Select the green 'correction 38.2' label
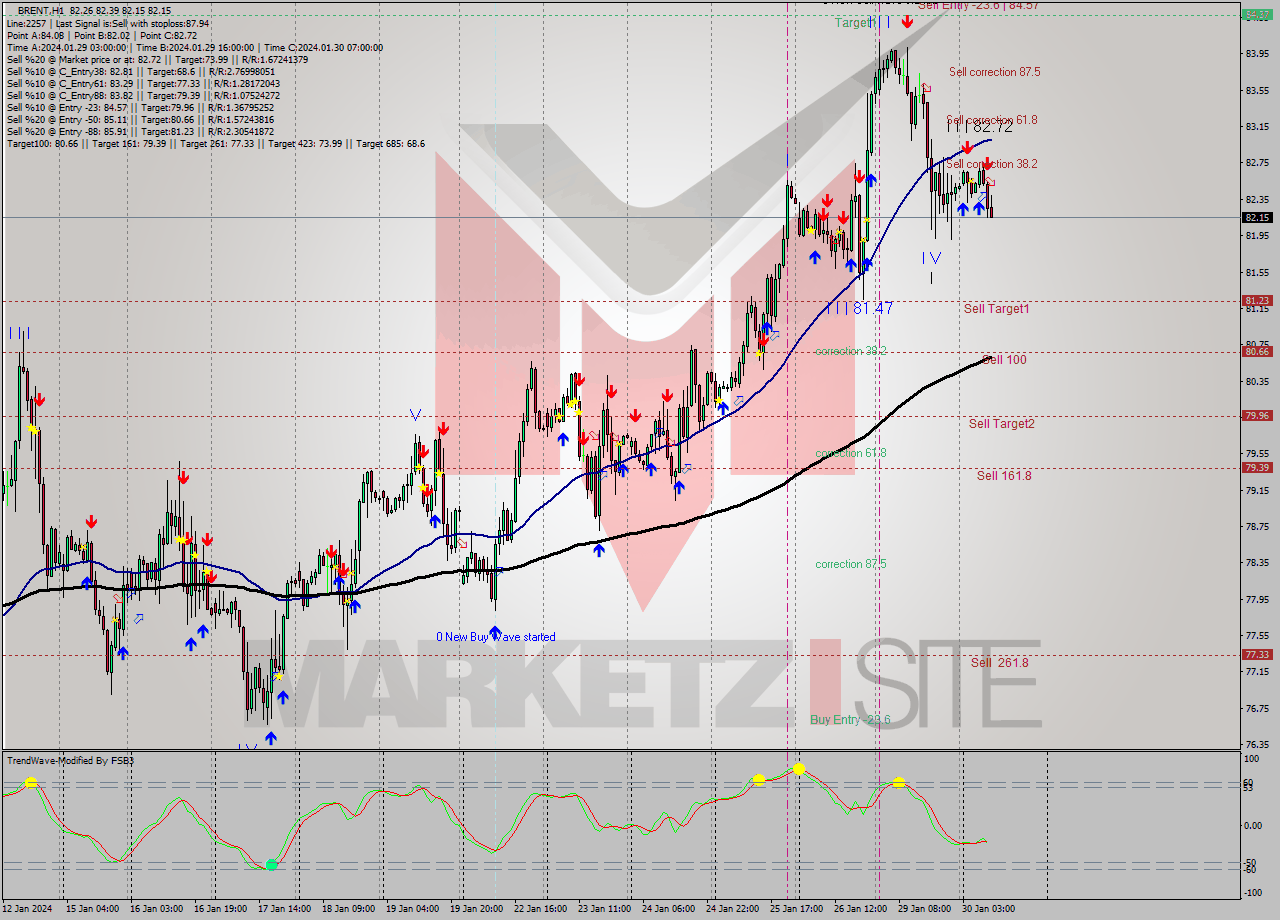The image size is (1280, 920). click(x=850, y=352)
